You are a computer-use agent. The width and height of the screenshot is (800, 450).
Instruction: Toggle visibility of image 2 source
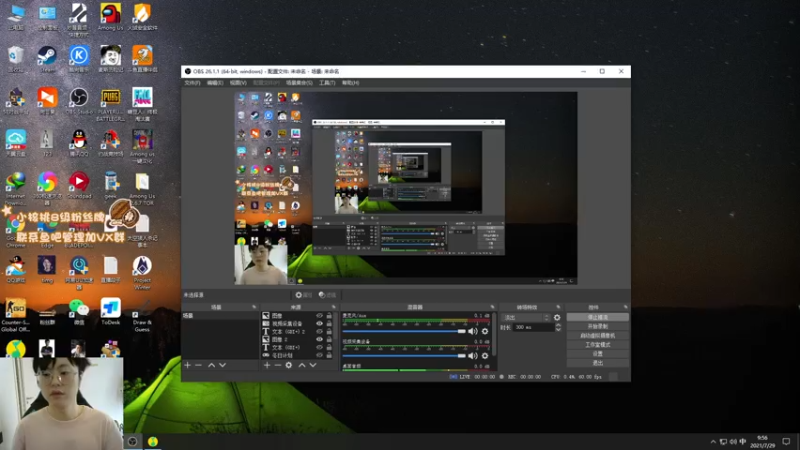(319, 339)
